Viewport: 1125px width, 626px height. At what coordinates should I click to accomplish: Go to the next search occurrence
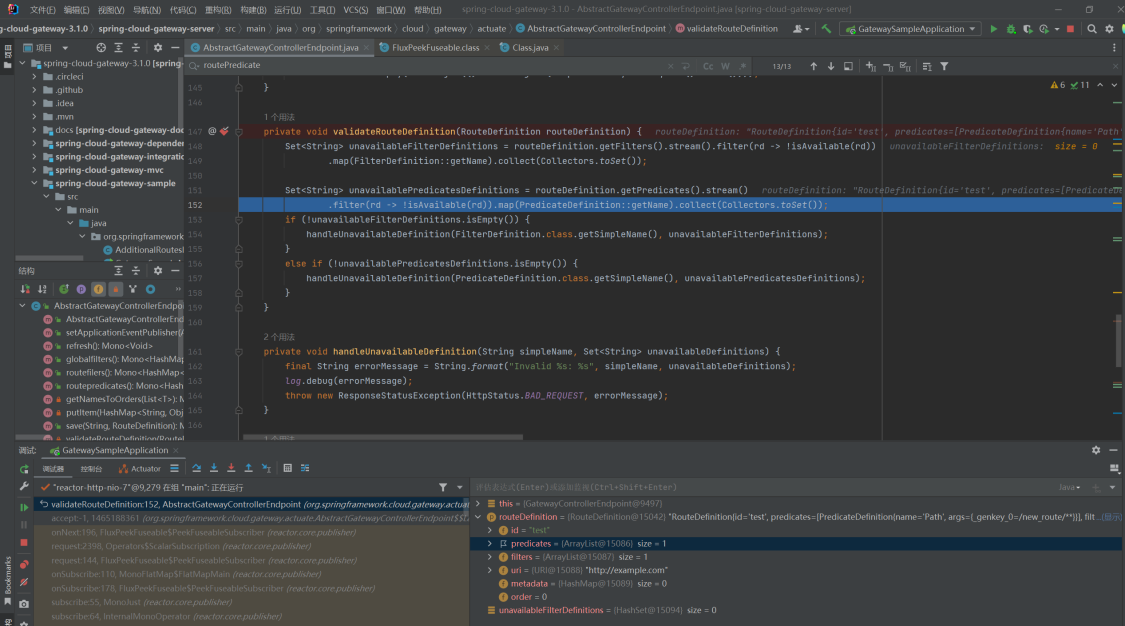pos(831,66)
